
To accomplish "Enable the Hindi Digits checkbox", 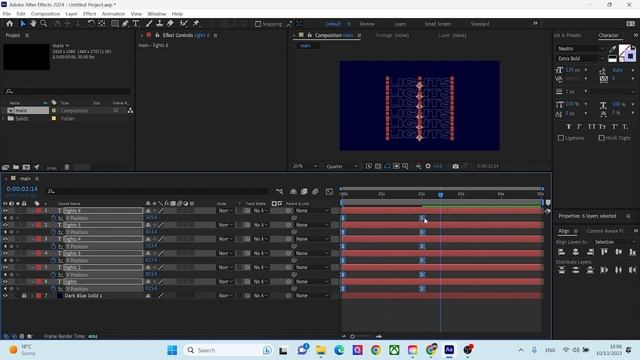I will (601, 138).
